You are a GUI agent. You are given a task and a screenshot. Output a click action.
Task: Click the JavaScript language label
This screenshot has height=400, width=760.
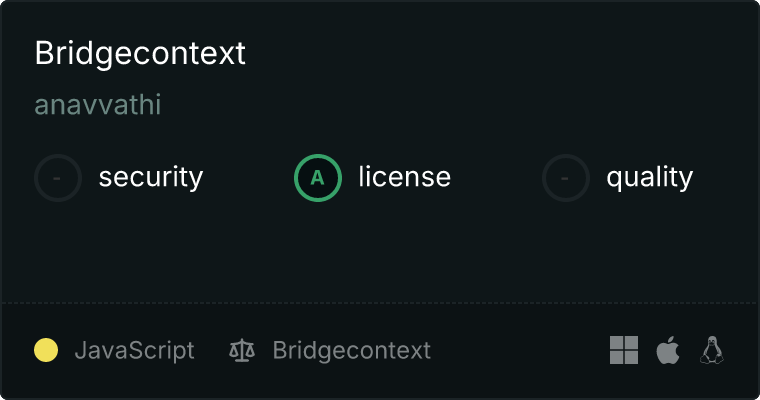pos(134,350)
